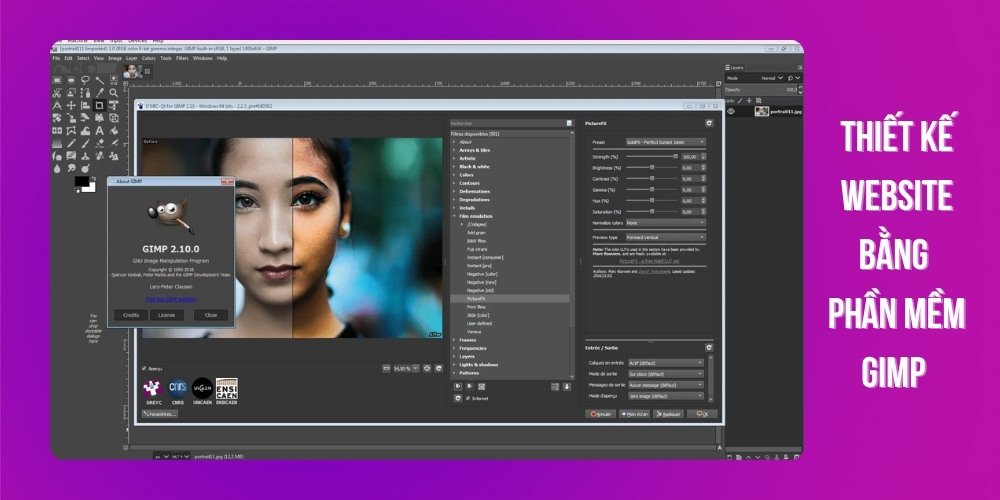Click the Paramètres... button

[x=159, y=414]
